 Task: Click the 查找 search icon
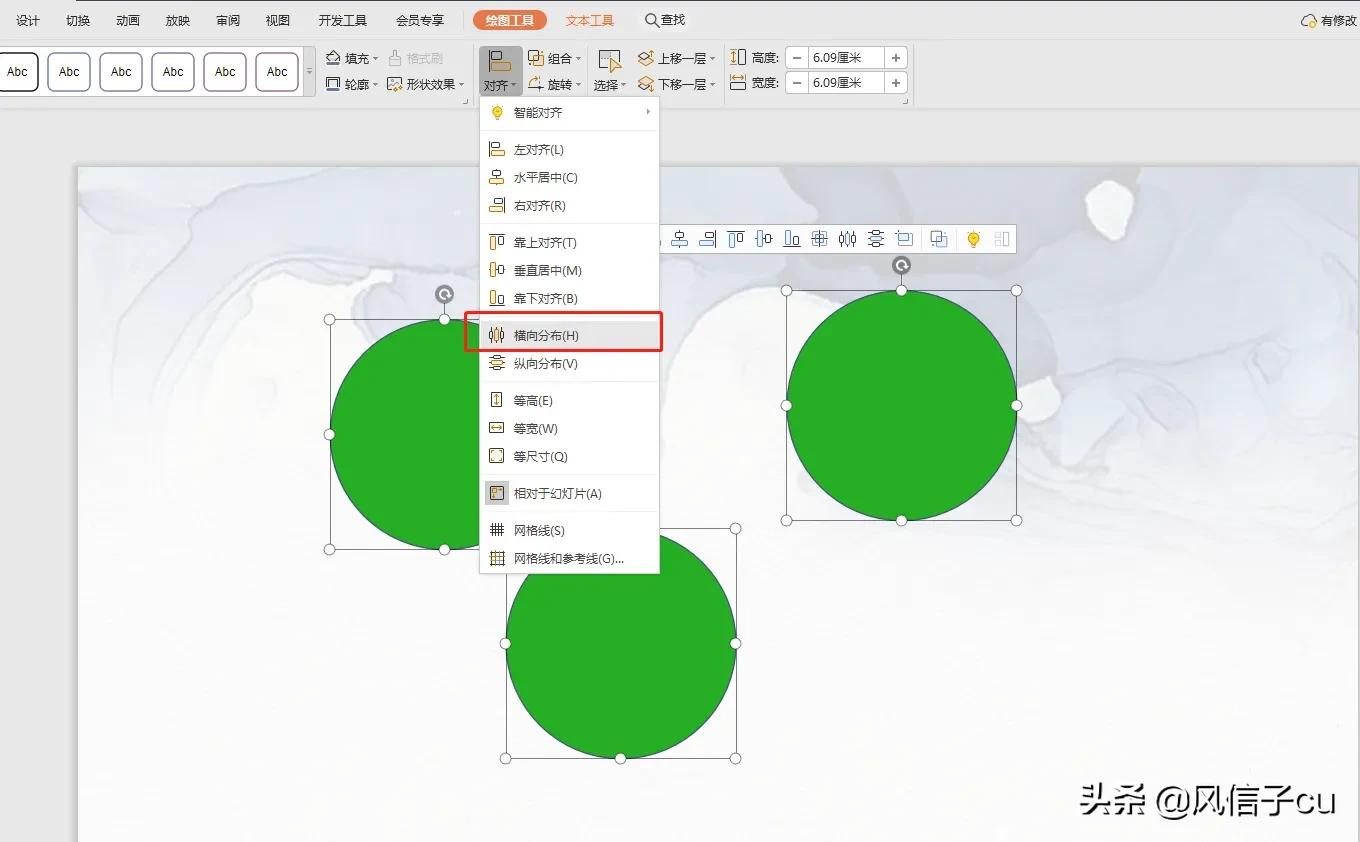pyautogui.click(x=652, y=20)
